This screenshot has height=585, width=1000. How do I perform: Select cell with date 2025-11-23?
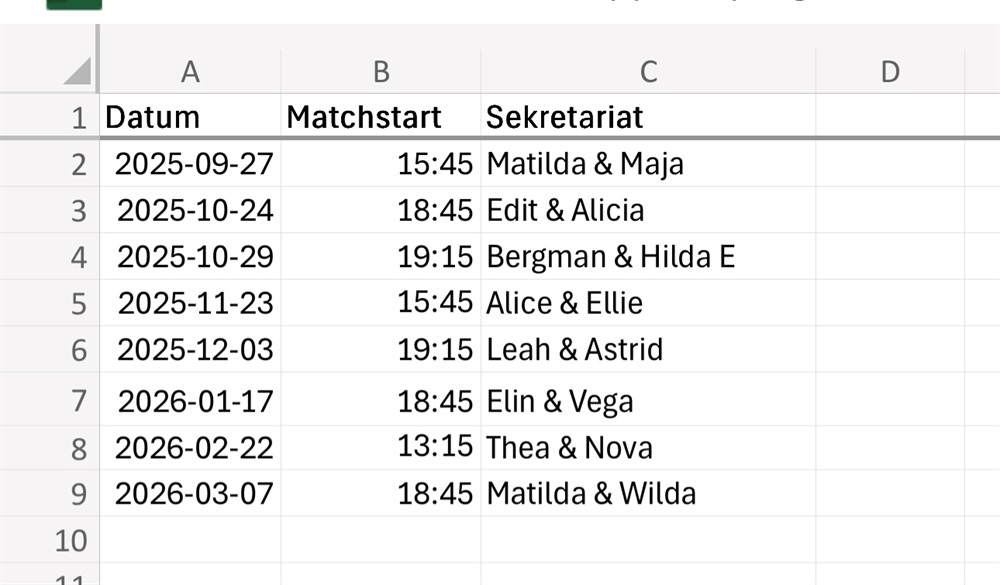coord(190,303)
